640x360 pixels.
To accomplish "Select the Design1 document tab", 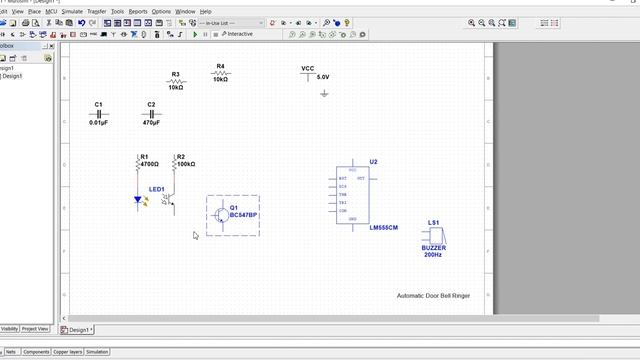I will point(77,330).
